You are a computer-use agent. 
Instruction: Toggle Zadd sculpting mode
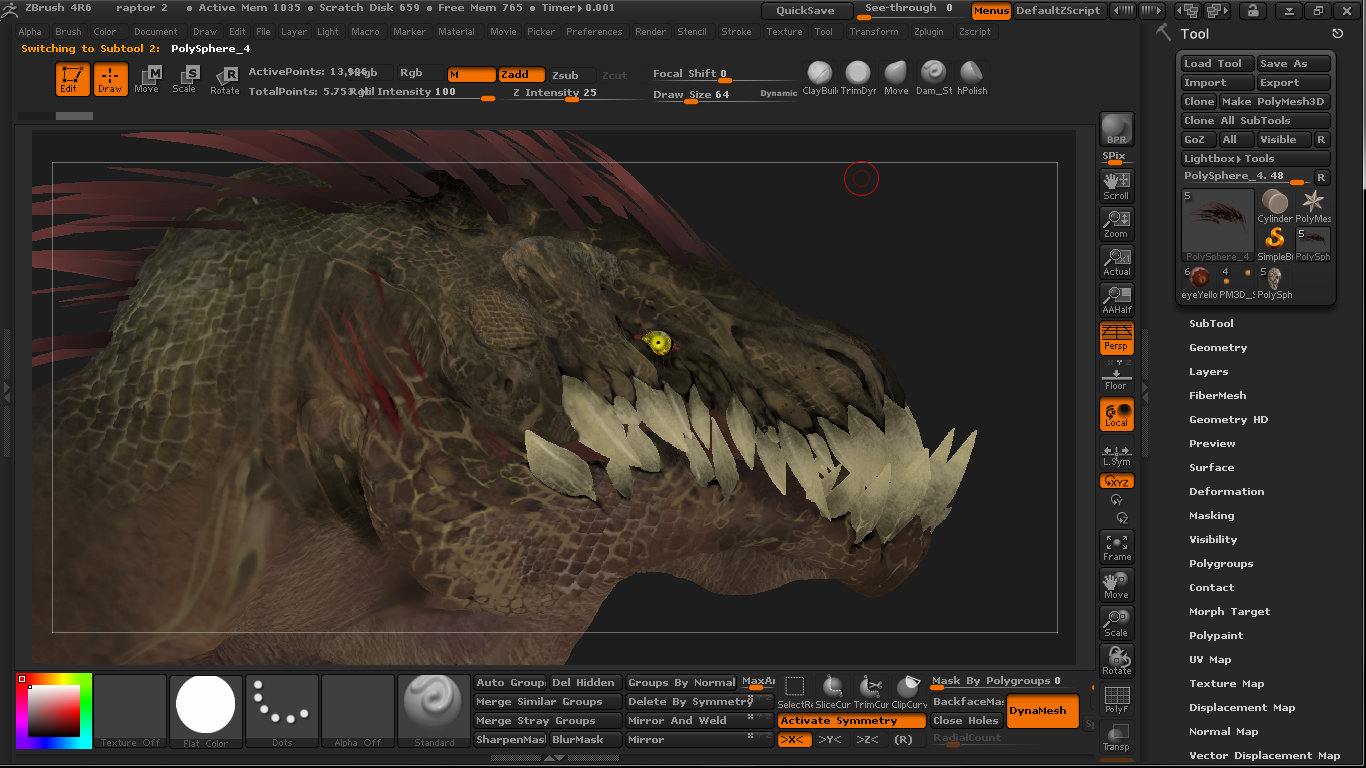click(x=520, y=73)
